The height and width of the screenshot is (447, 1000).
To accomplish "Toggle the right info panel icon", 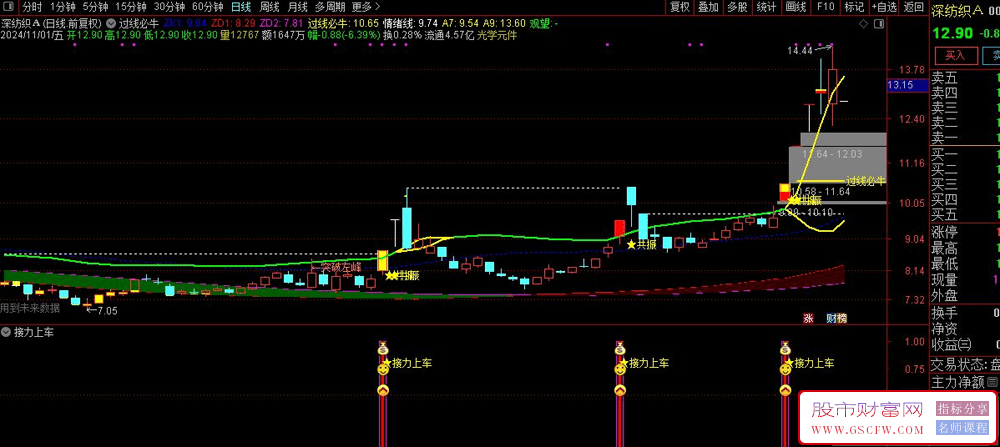I will pyautogui.click(x=880, y=24).
